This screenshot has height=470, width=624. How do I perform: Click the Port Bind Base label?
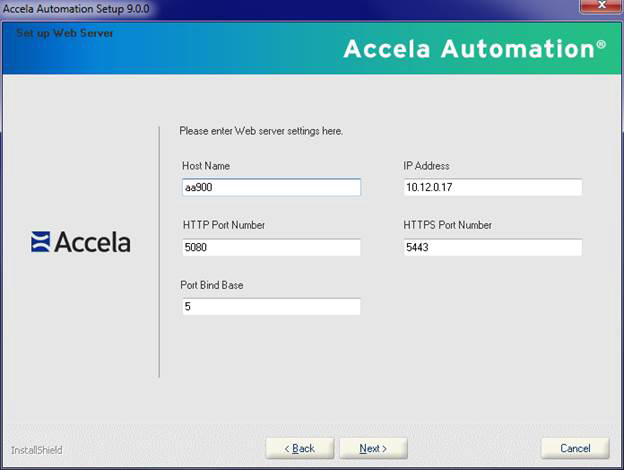pyautogui.click(x=212, y=285)
